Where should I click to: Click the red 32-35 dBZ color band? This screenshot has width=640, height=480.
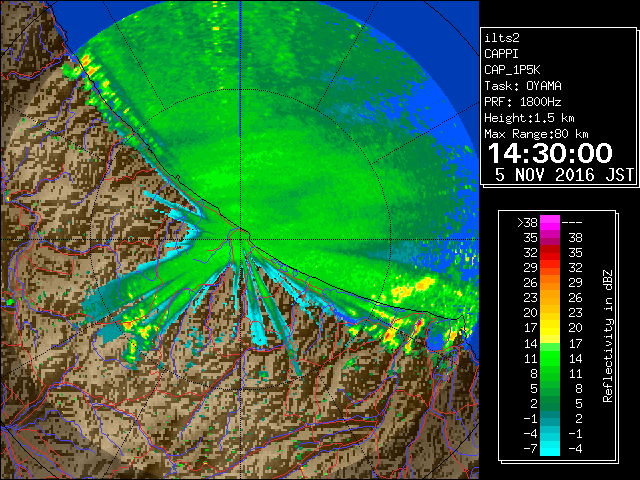pos(550,253)
